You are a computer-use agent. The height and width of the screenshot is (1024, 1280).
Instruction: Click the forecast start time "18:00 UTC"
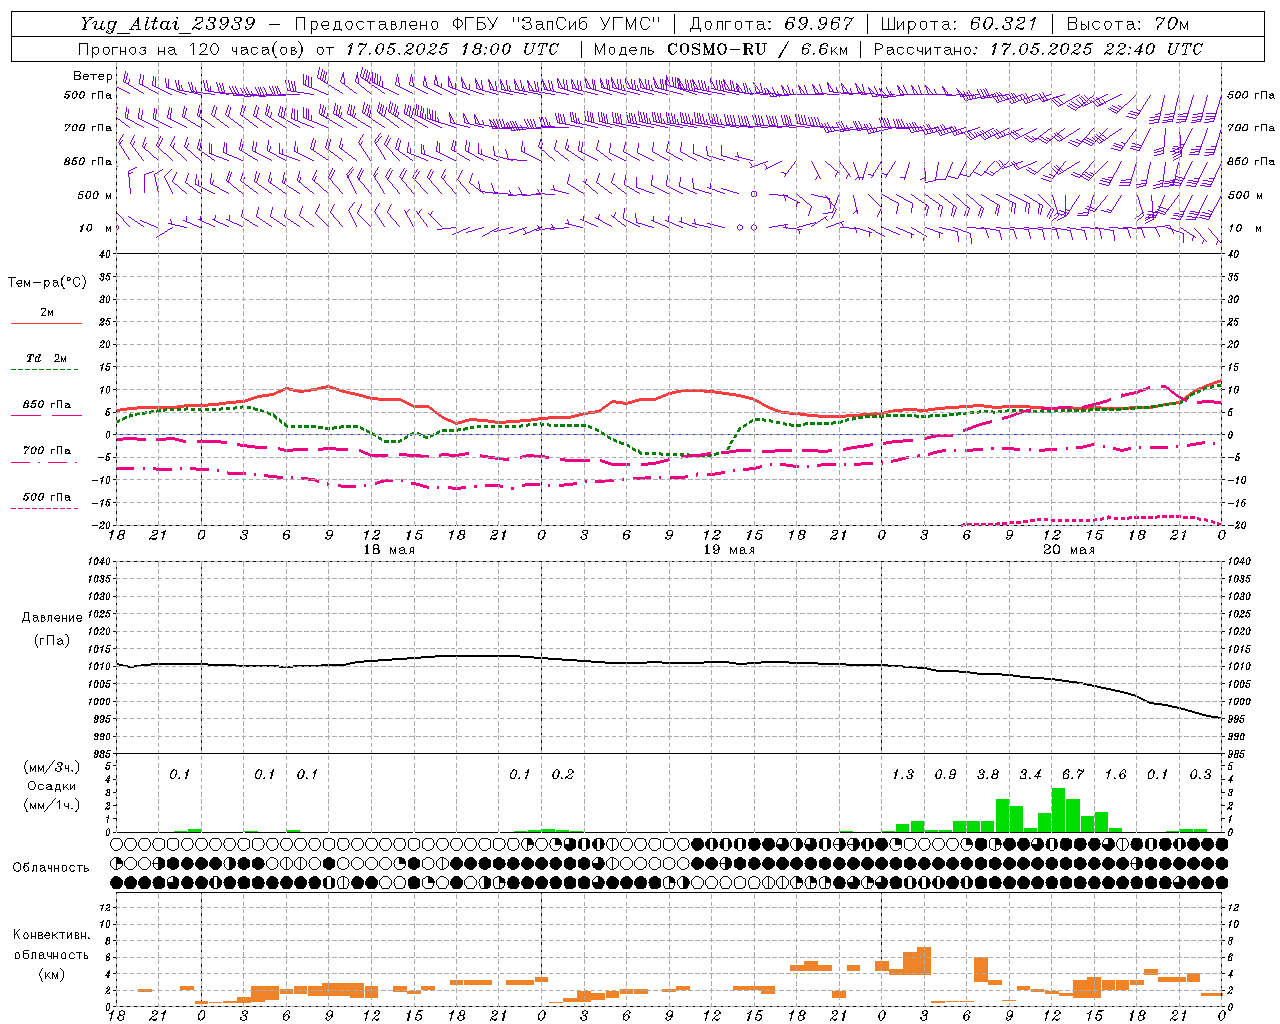coord(509,49)
